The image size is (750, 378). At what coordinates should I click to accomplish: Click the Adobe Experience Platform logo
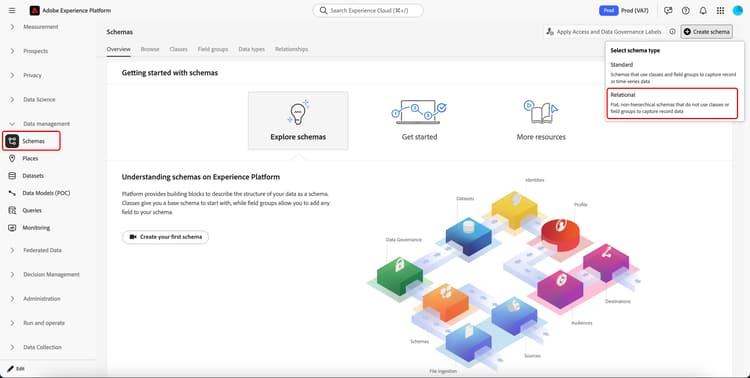point(34,10)
